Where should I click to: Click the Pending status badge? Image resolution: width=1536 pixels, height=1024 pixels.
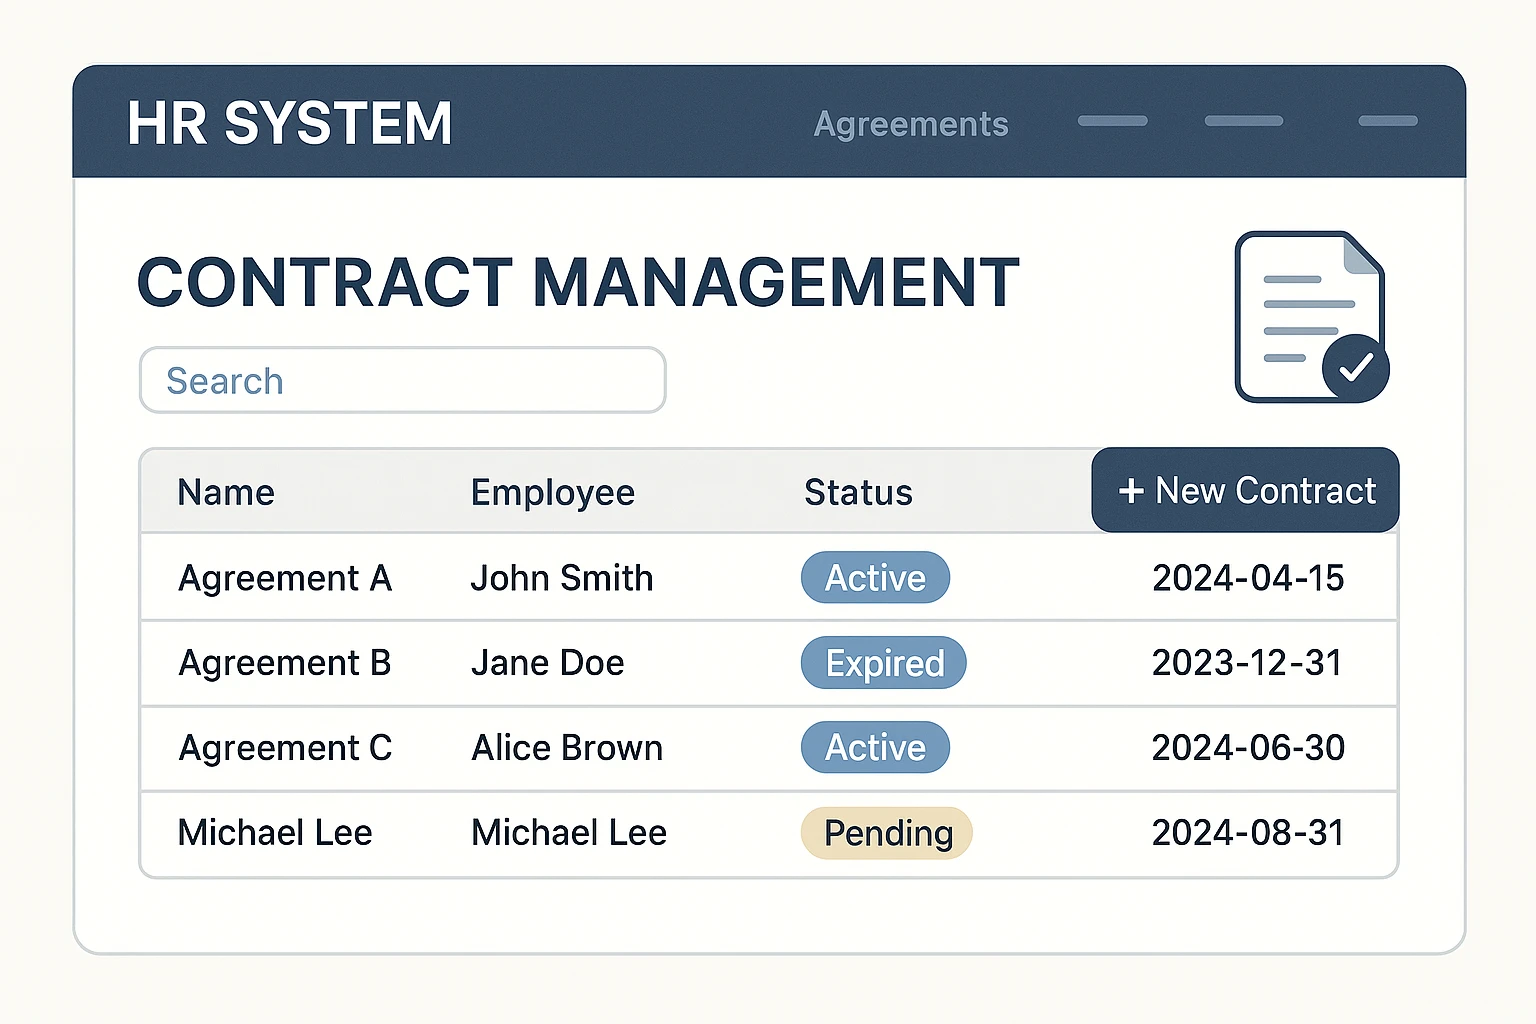887,833
